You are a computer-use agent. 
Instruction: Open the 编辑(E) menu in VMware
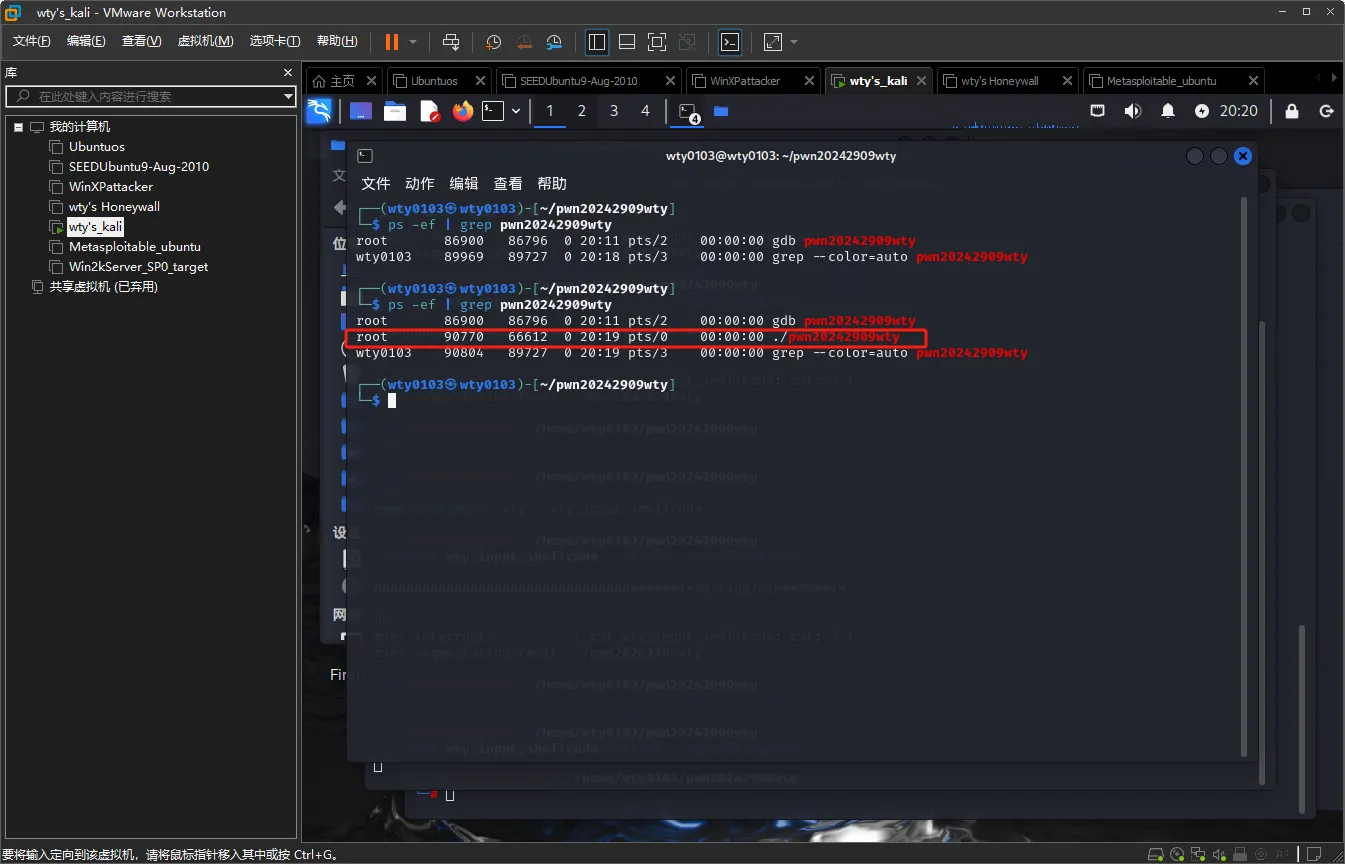(x=86, y=41)
